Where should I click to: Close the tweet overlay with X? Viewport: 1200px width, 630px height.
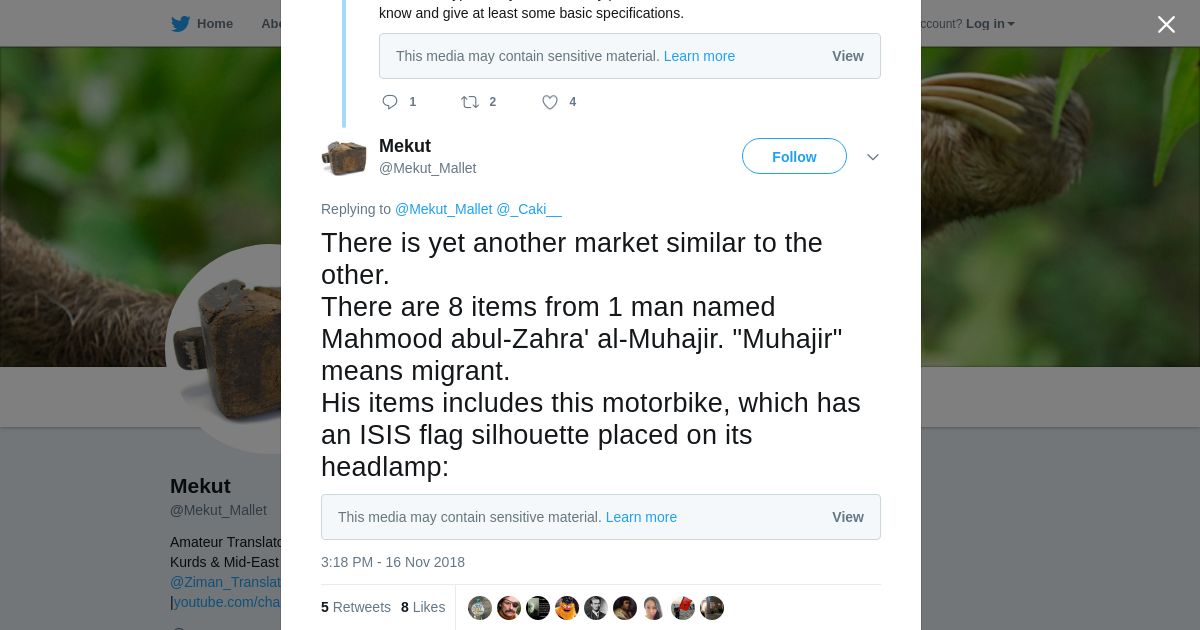click(x=1166, y=24)
